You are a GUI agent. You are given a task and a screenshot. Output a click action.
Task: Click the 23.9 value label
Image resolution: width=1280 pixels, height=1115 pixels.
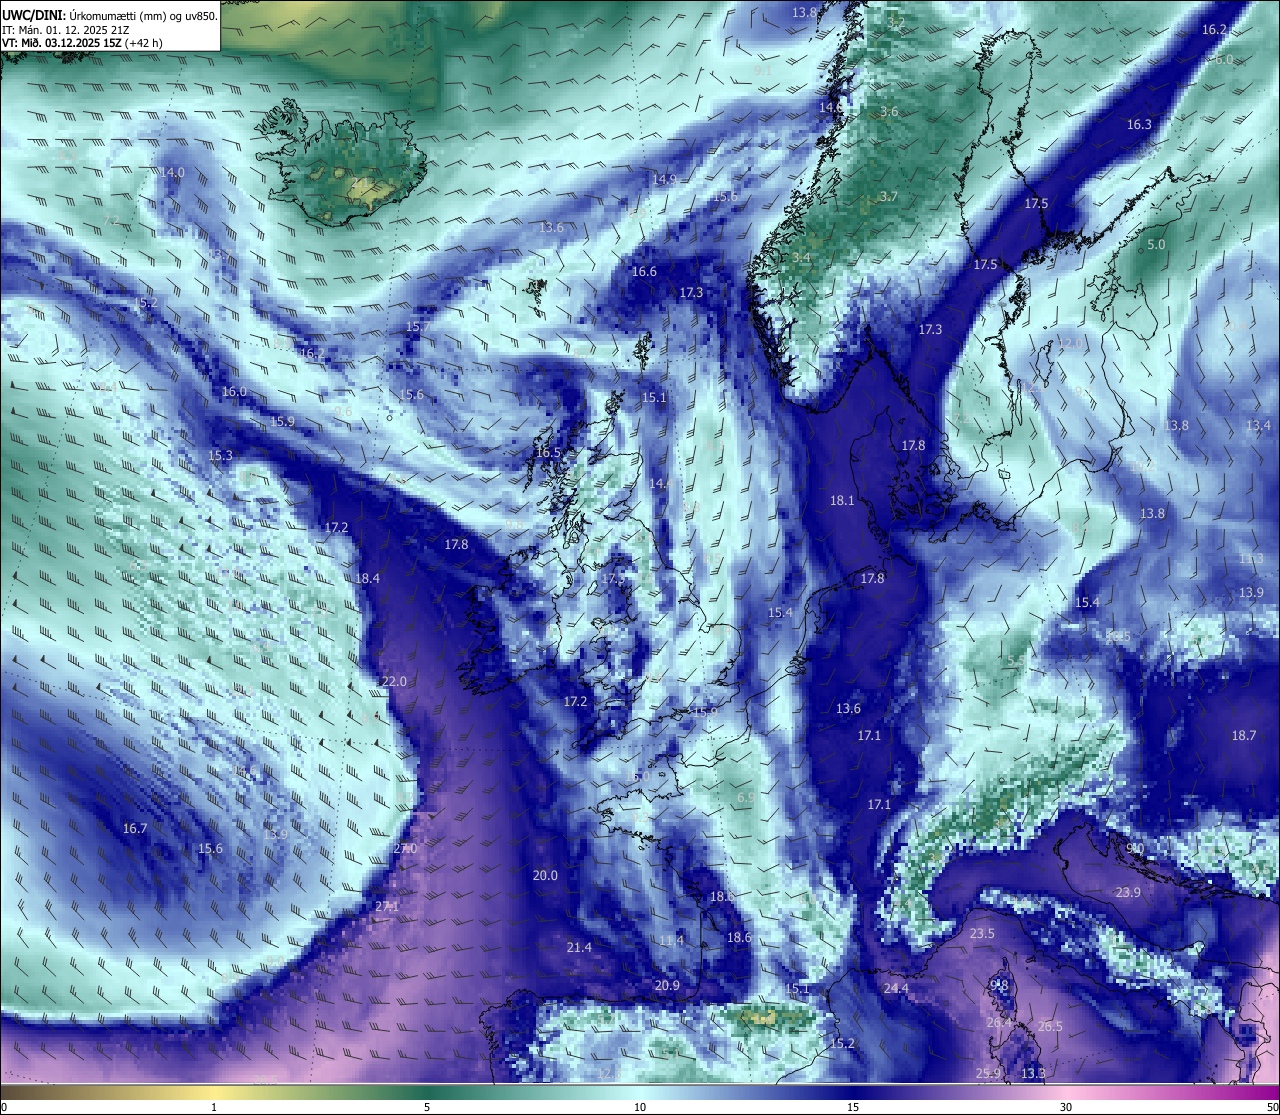(1128, 892)
